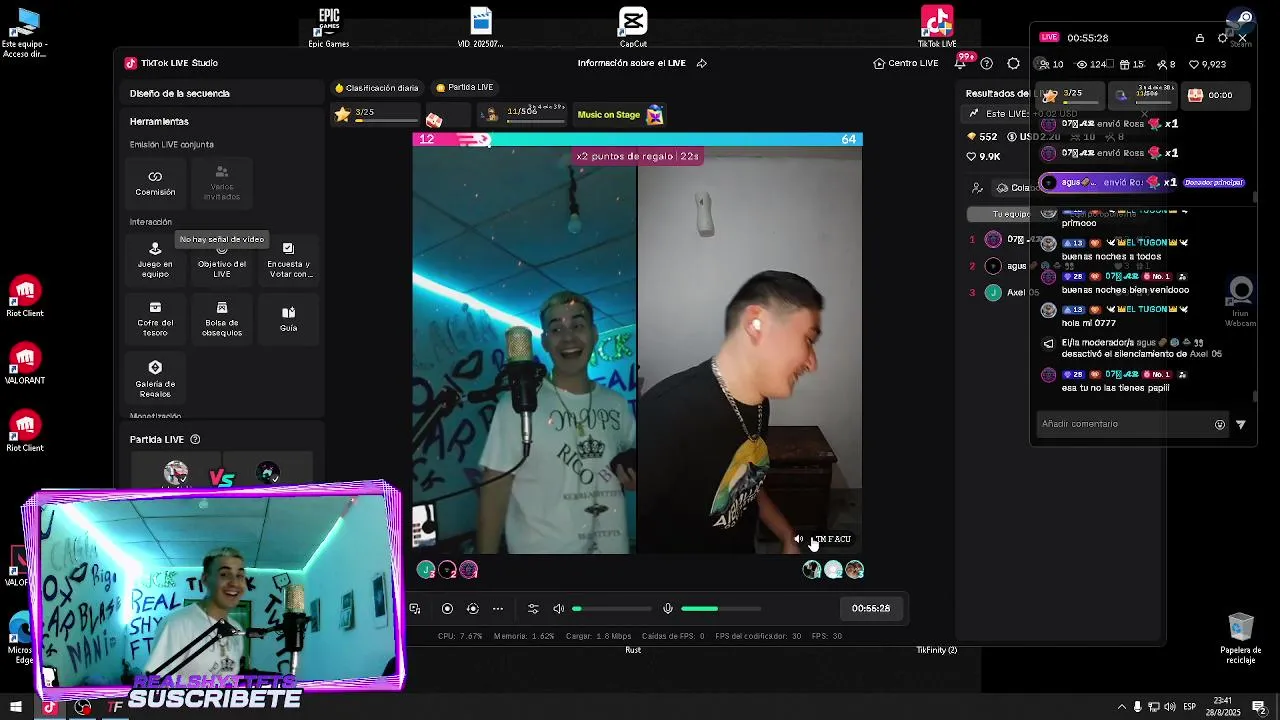Click the record button in bottom toolbar

click(447, 608)
